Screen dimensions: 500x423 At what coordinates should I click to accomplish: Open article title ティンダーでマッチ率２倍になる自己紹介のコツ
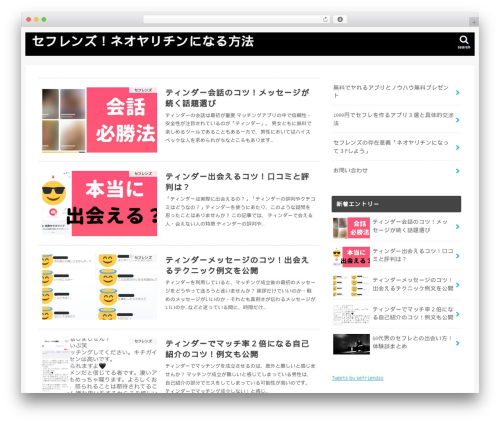(x=237, y=349)
